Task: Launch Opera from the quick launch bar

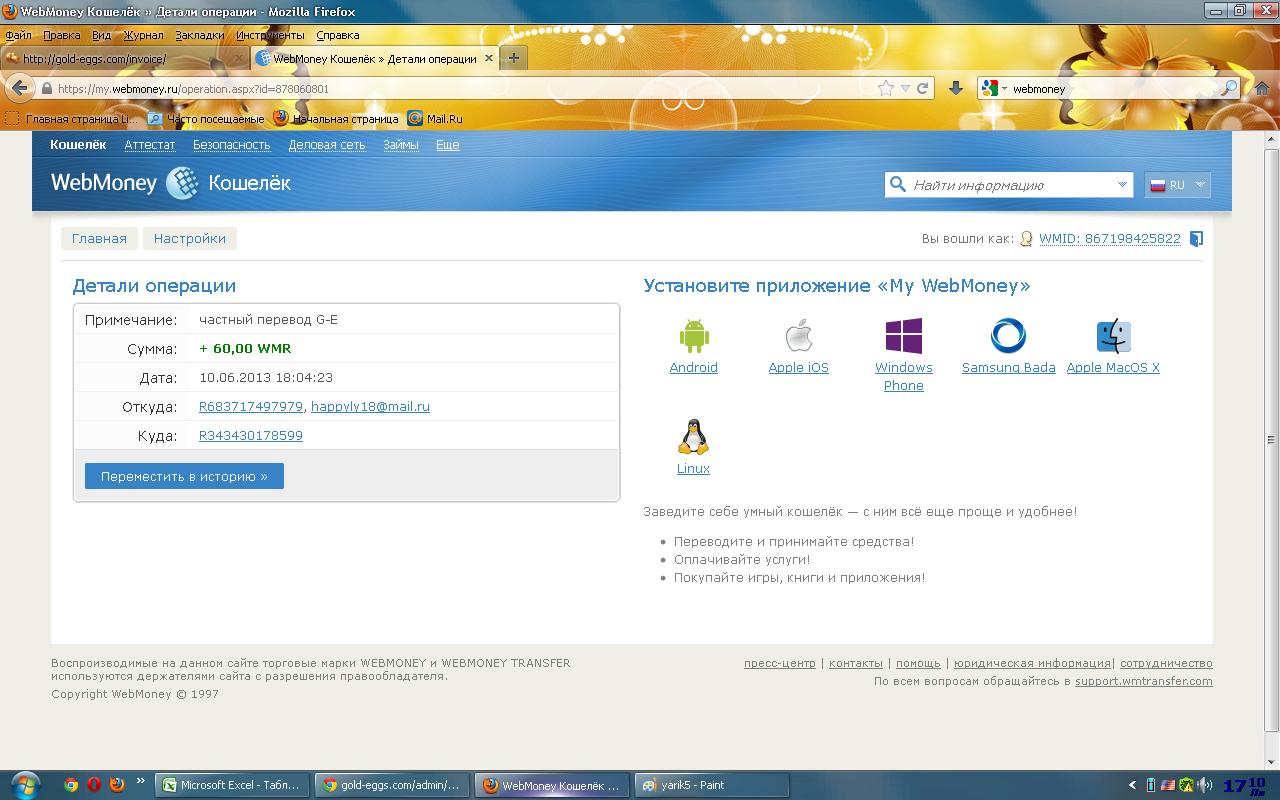Action: click(94, 785)
